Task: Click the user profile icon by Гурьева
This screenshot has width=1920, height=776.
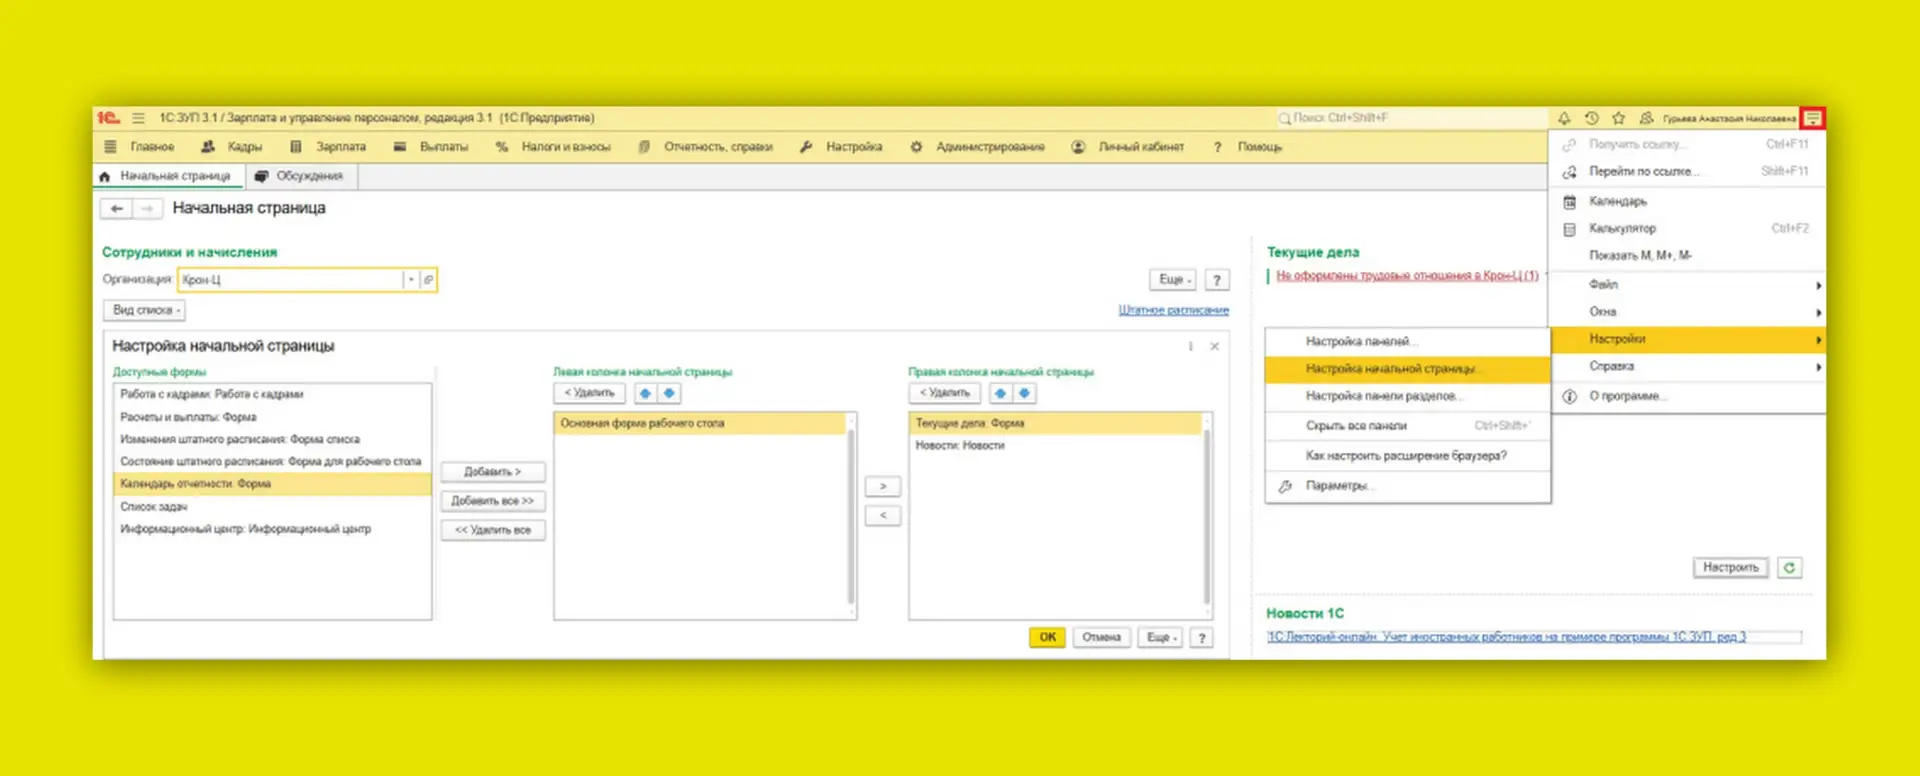Action: point(1646,118)
